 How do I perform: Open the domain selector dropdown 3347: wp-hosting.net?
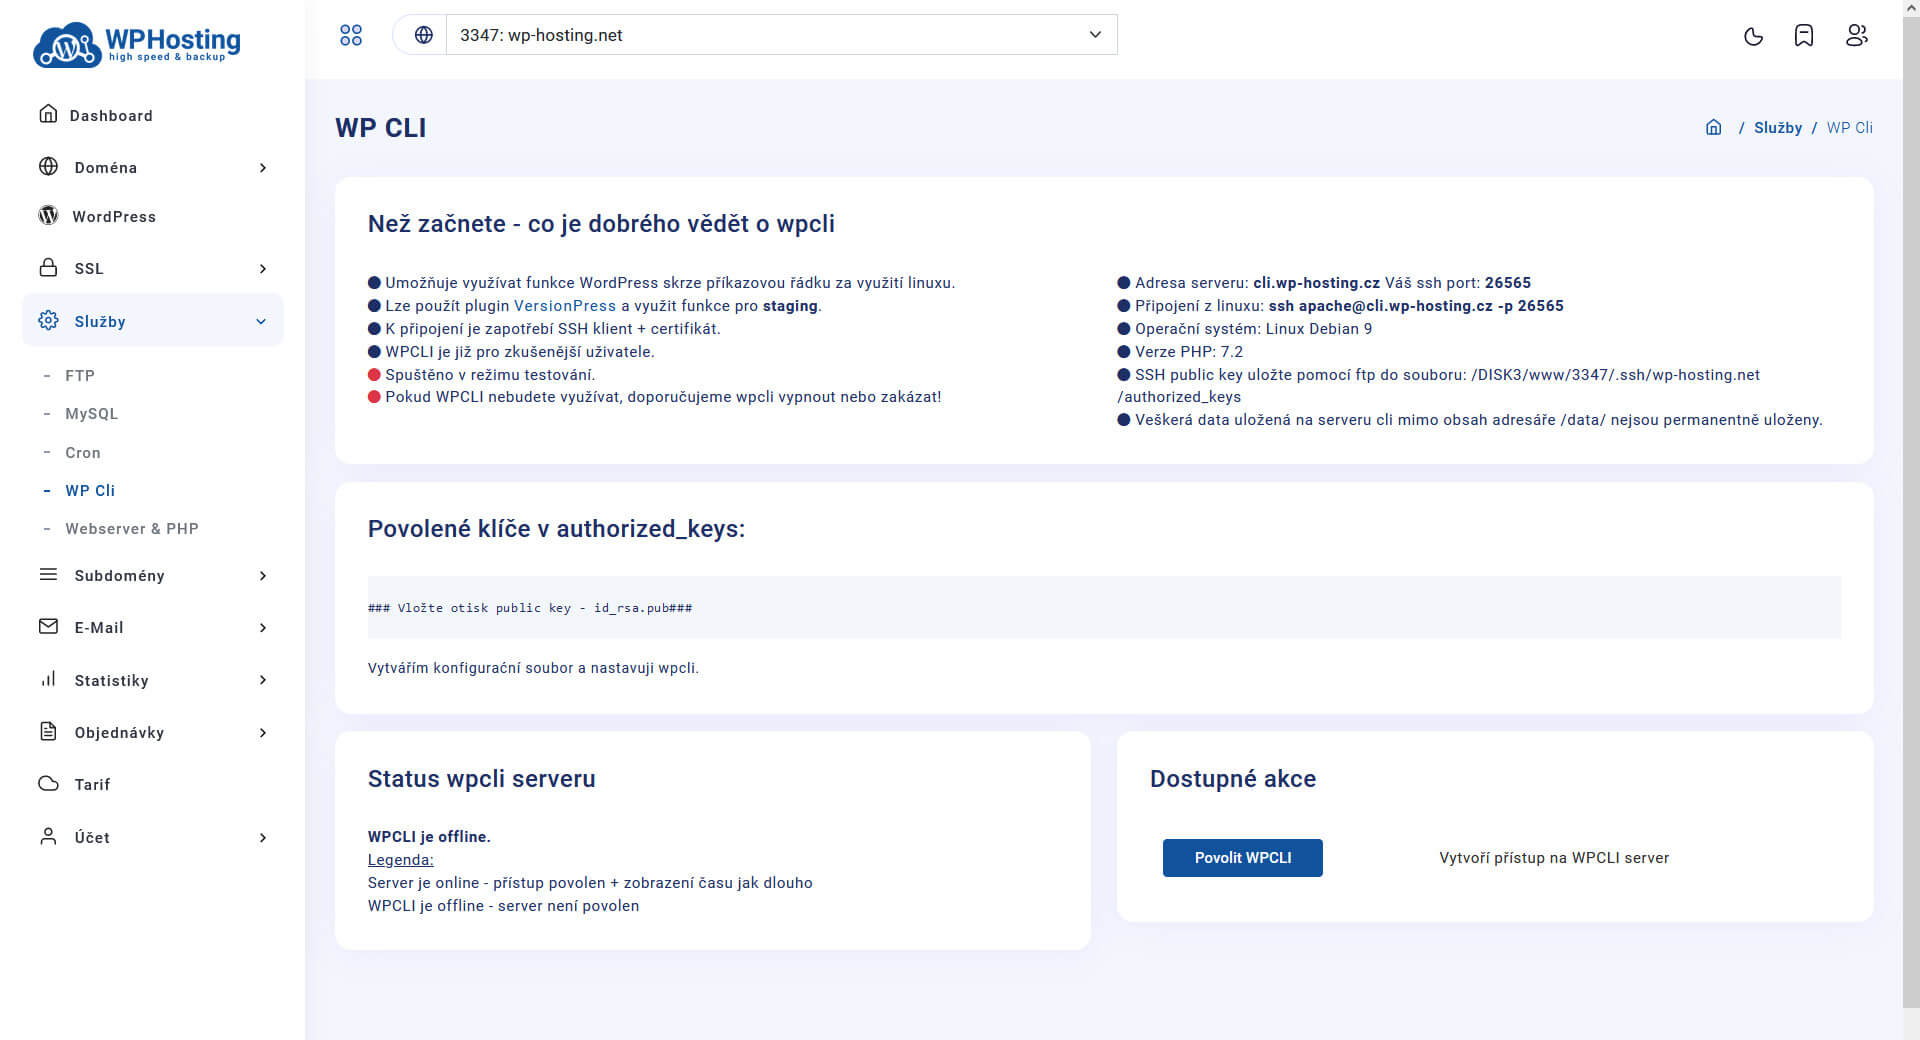[x=781, y=35]
